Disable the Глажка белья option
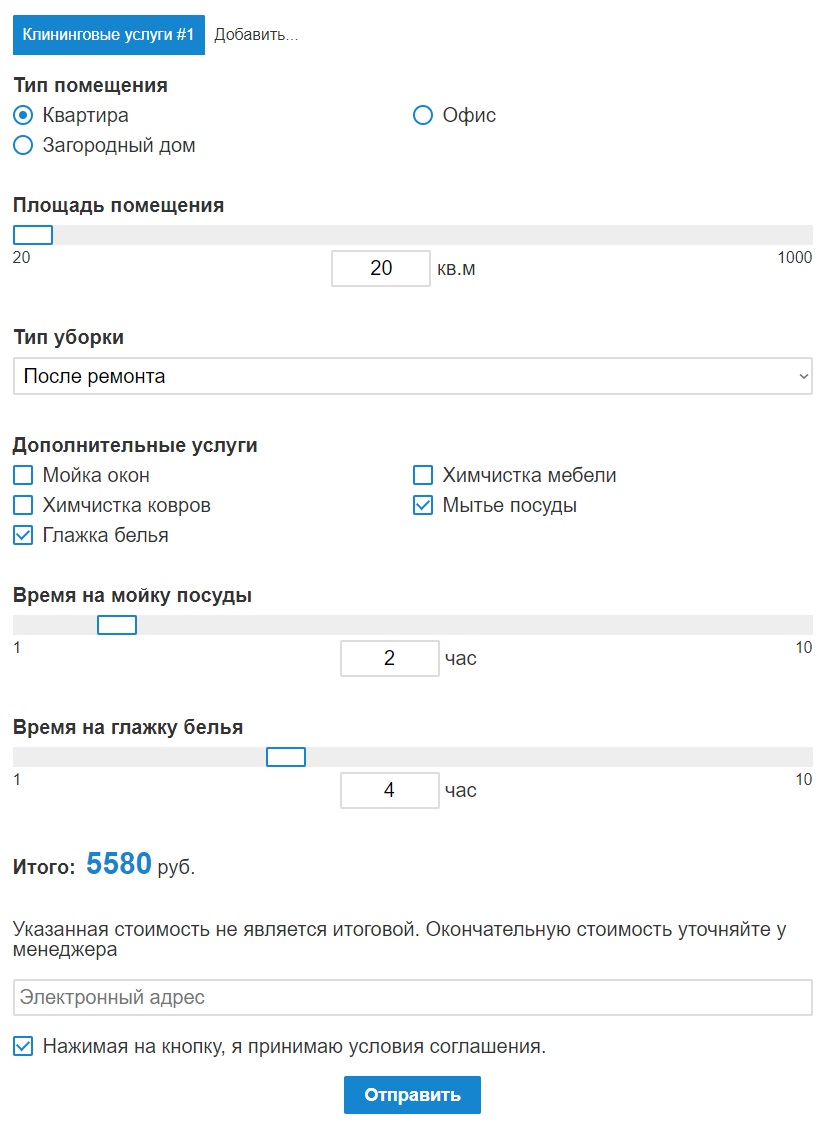Screen dimensions: 825x1125 pyautogui.click(x=22, y=535)
